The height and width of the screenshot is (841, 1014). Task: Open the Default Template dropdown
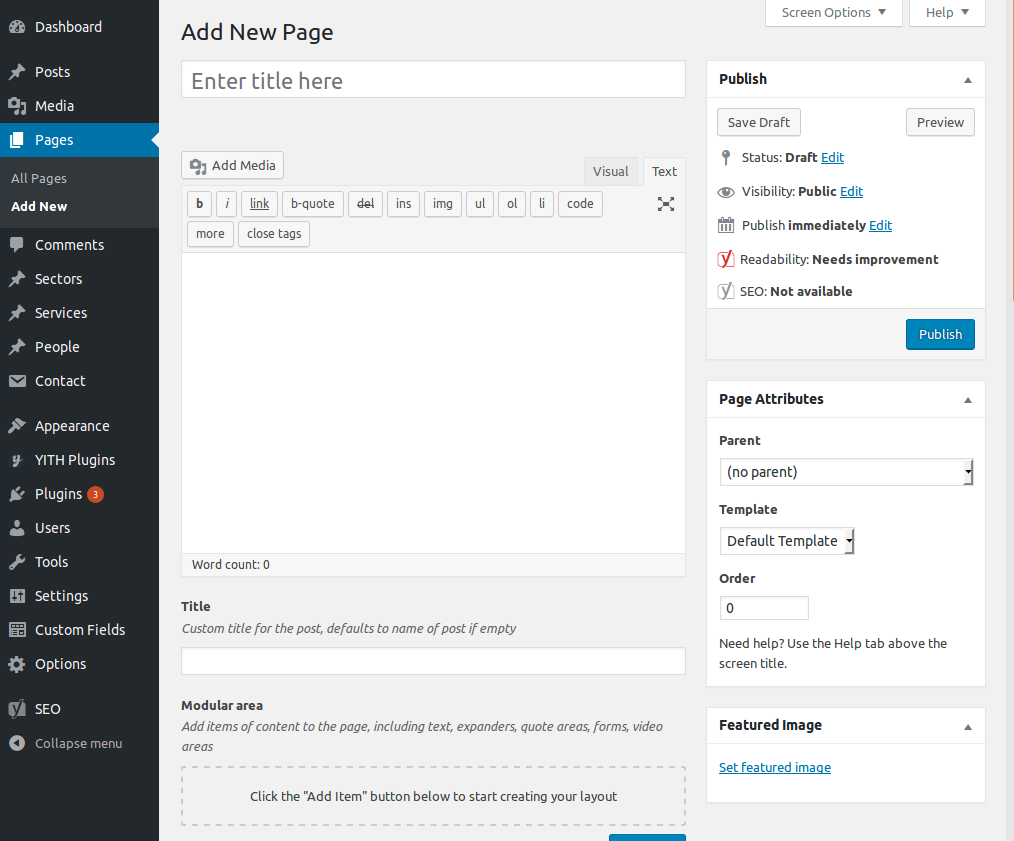(786, 541)
